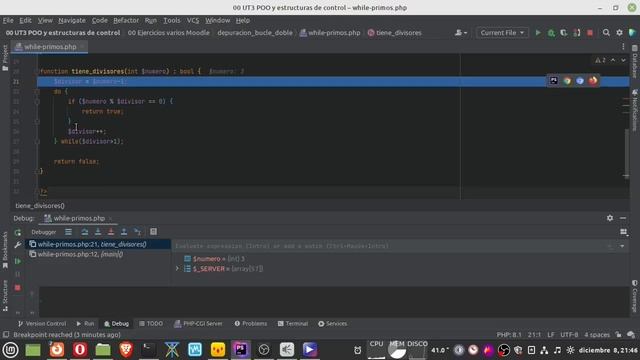Image resolution: width=640 pixels, height=360 pixels.
Task: Open the Tools menu
Action: point(171,20)
